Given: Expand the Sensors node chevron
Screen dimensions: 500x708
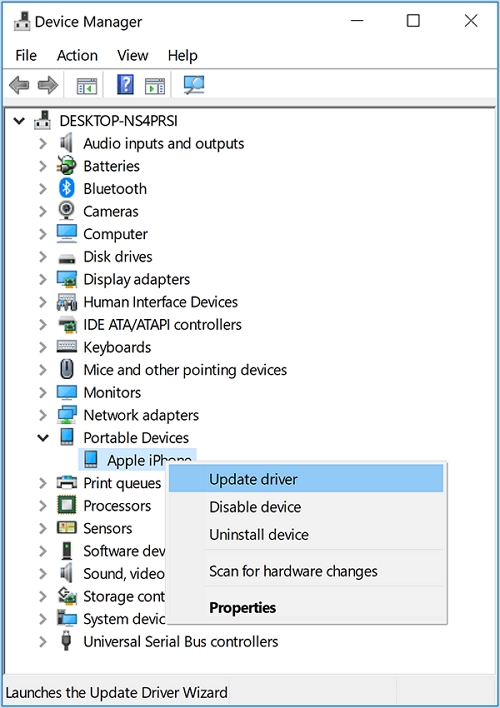Looking at the screenshot, I should 43,528.
